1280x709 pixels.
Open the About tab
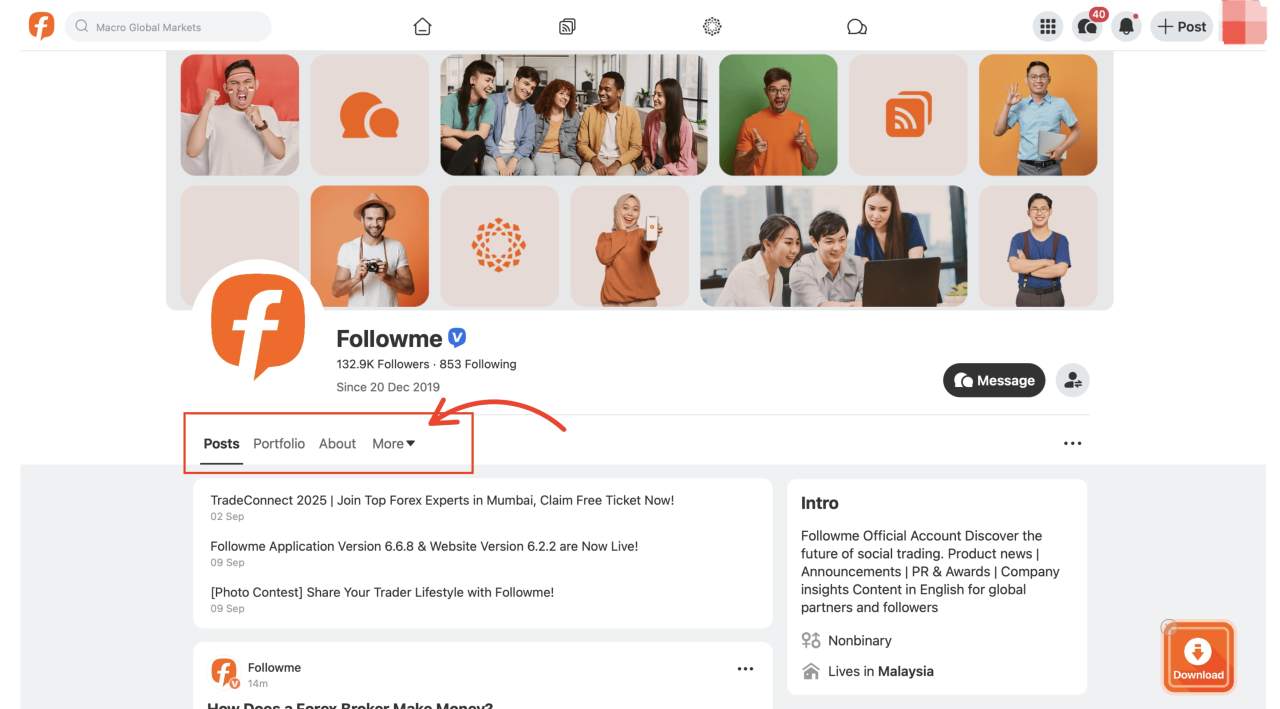[x=337, y=443]
